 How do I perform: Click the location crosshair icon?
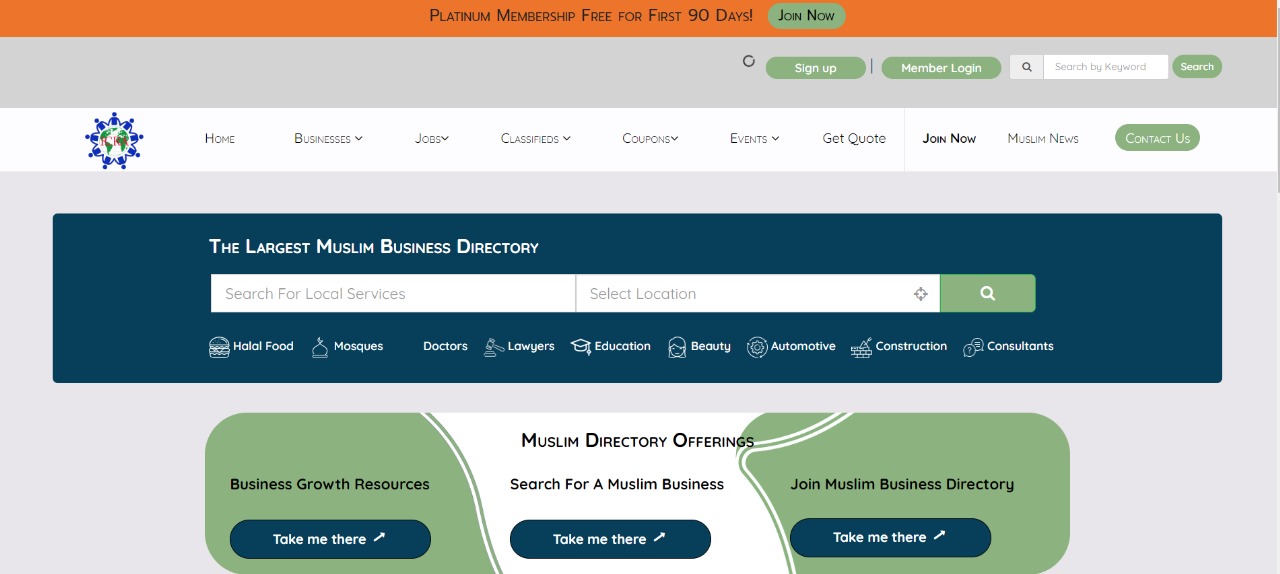click(921, 294)
